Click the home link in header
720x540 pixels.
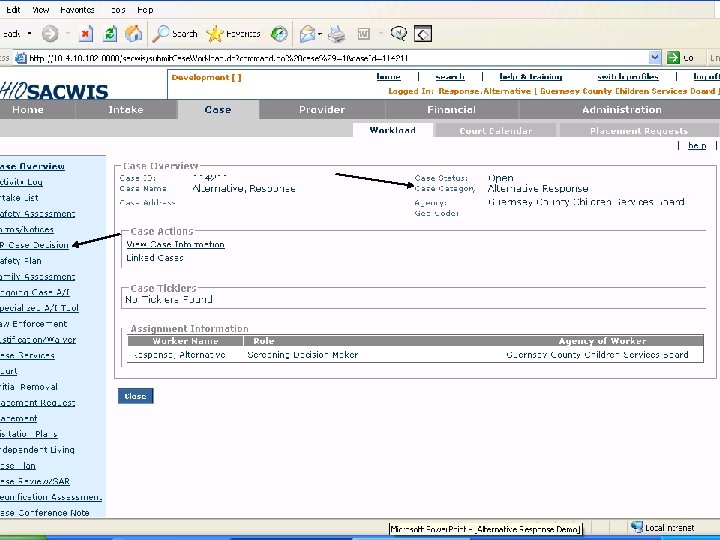point(388,77)
